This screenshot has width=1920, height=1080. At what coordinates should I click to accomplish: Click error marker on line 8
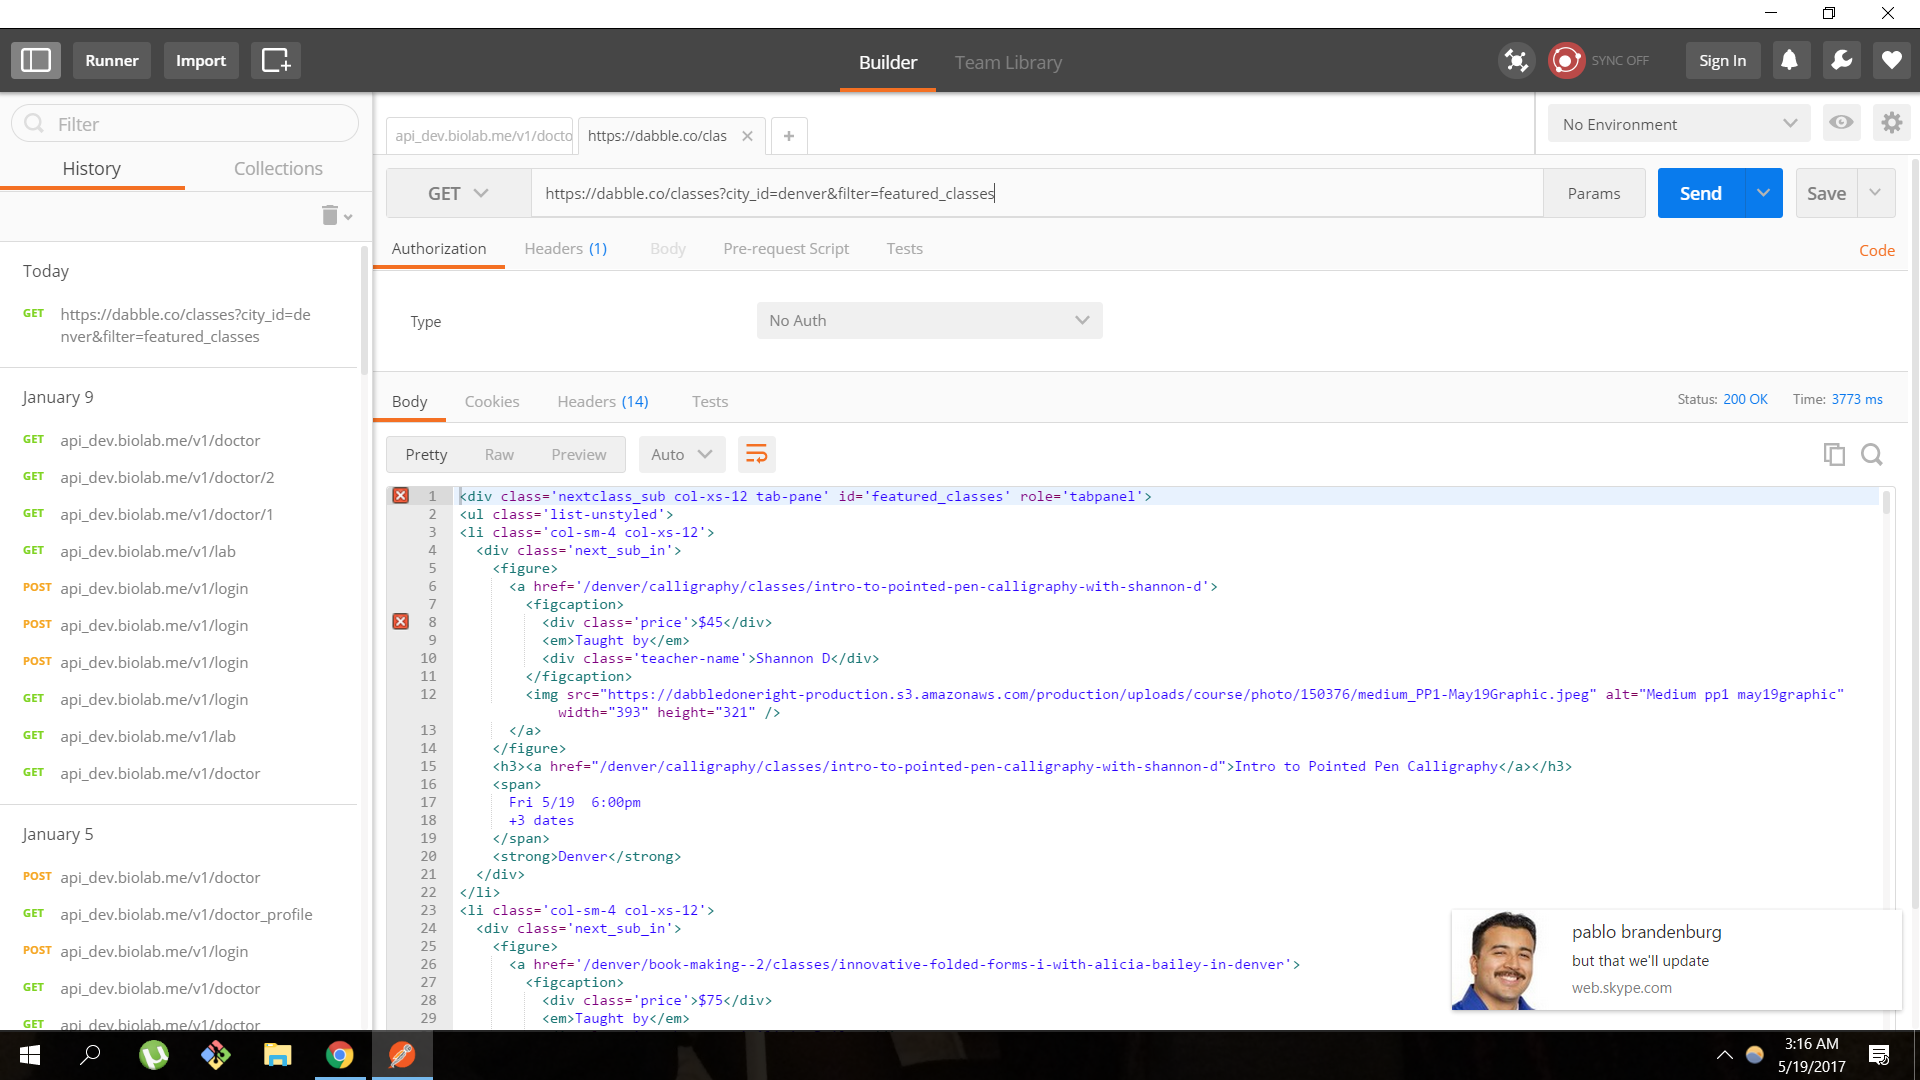(400, 622)
